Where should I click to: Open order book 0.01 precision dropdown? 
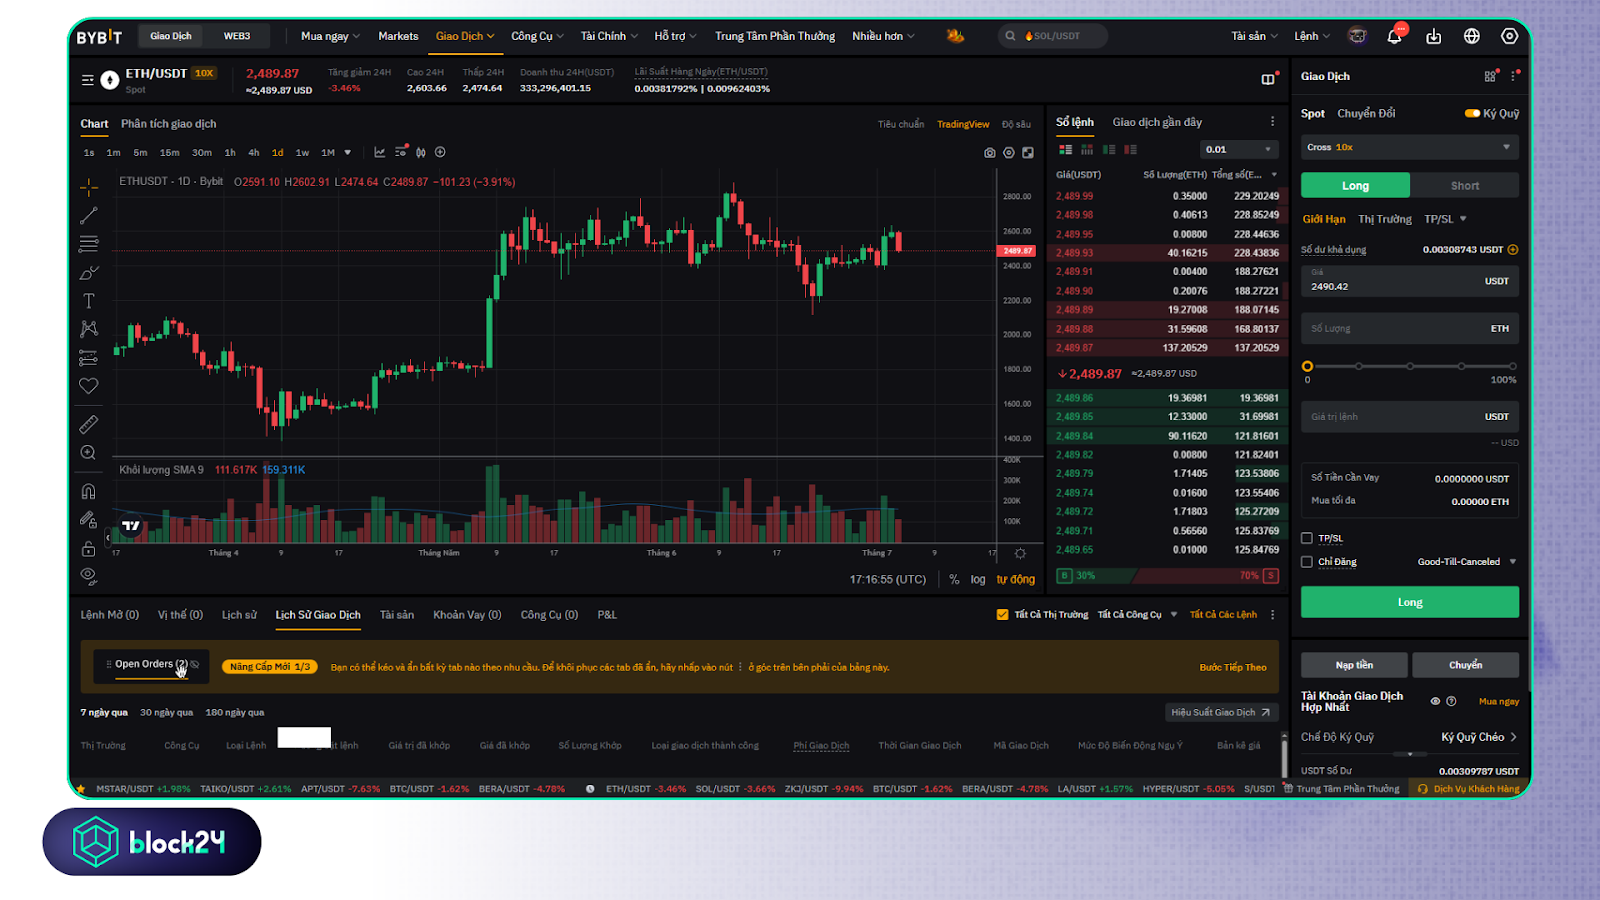pos(1239,149)
